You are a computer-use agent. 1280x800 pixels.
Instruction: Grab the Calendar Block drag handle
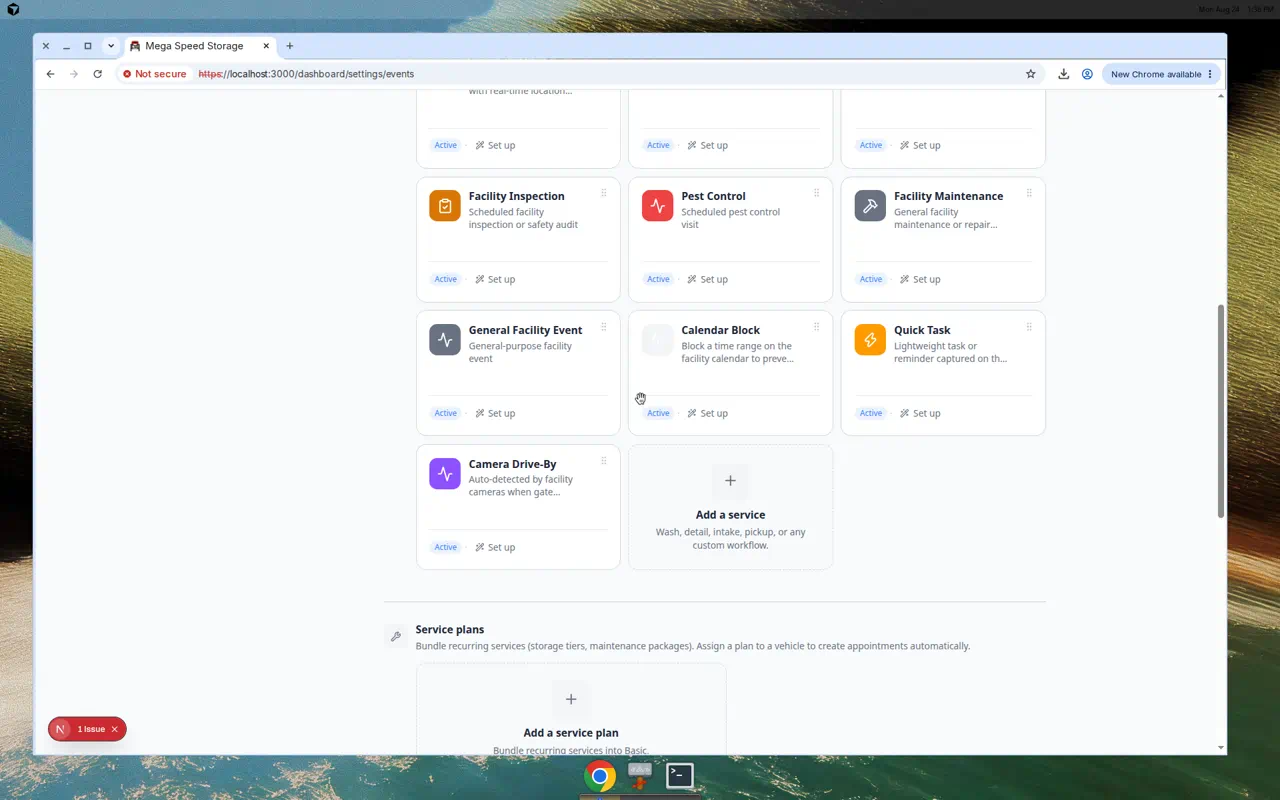817,327
